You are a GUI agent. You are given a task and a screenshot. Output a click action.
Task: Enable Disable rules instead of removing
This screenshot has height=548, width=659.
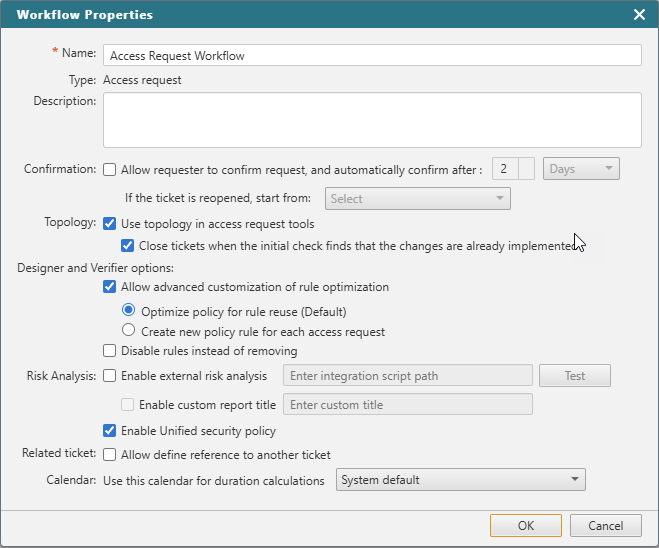[110, 351]
